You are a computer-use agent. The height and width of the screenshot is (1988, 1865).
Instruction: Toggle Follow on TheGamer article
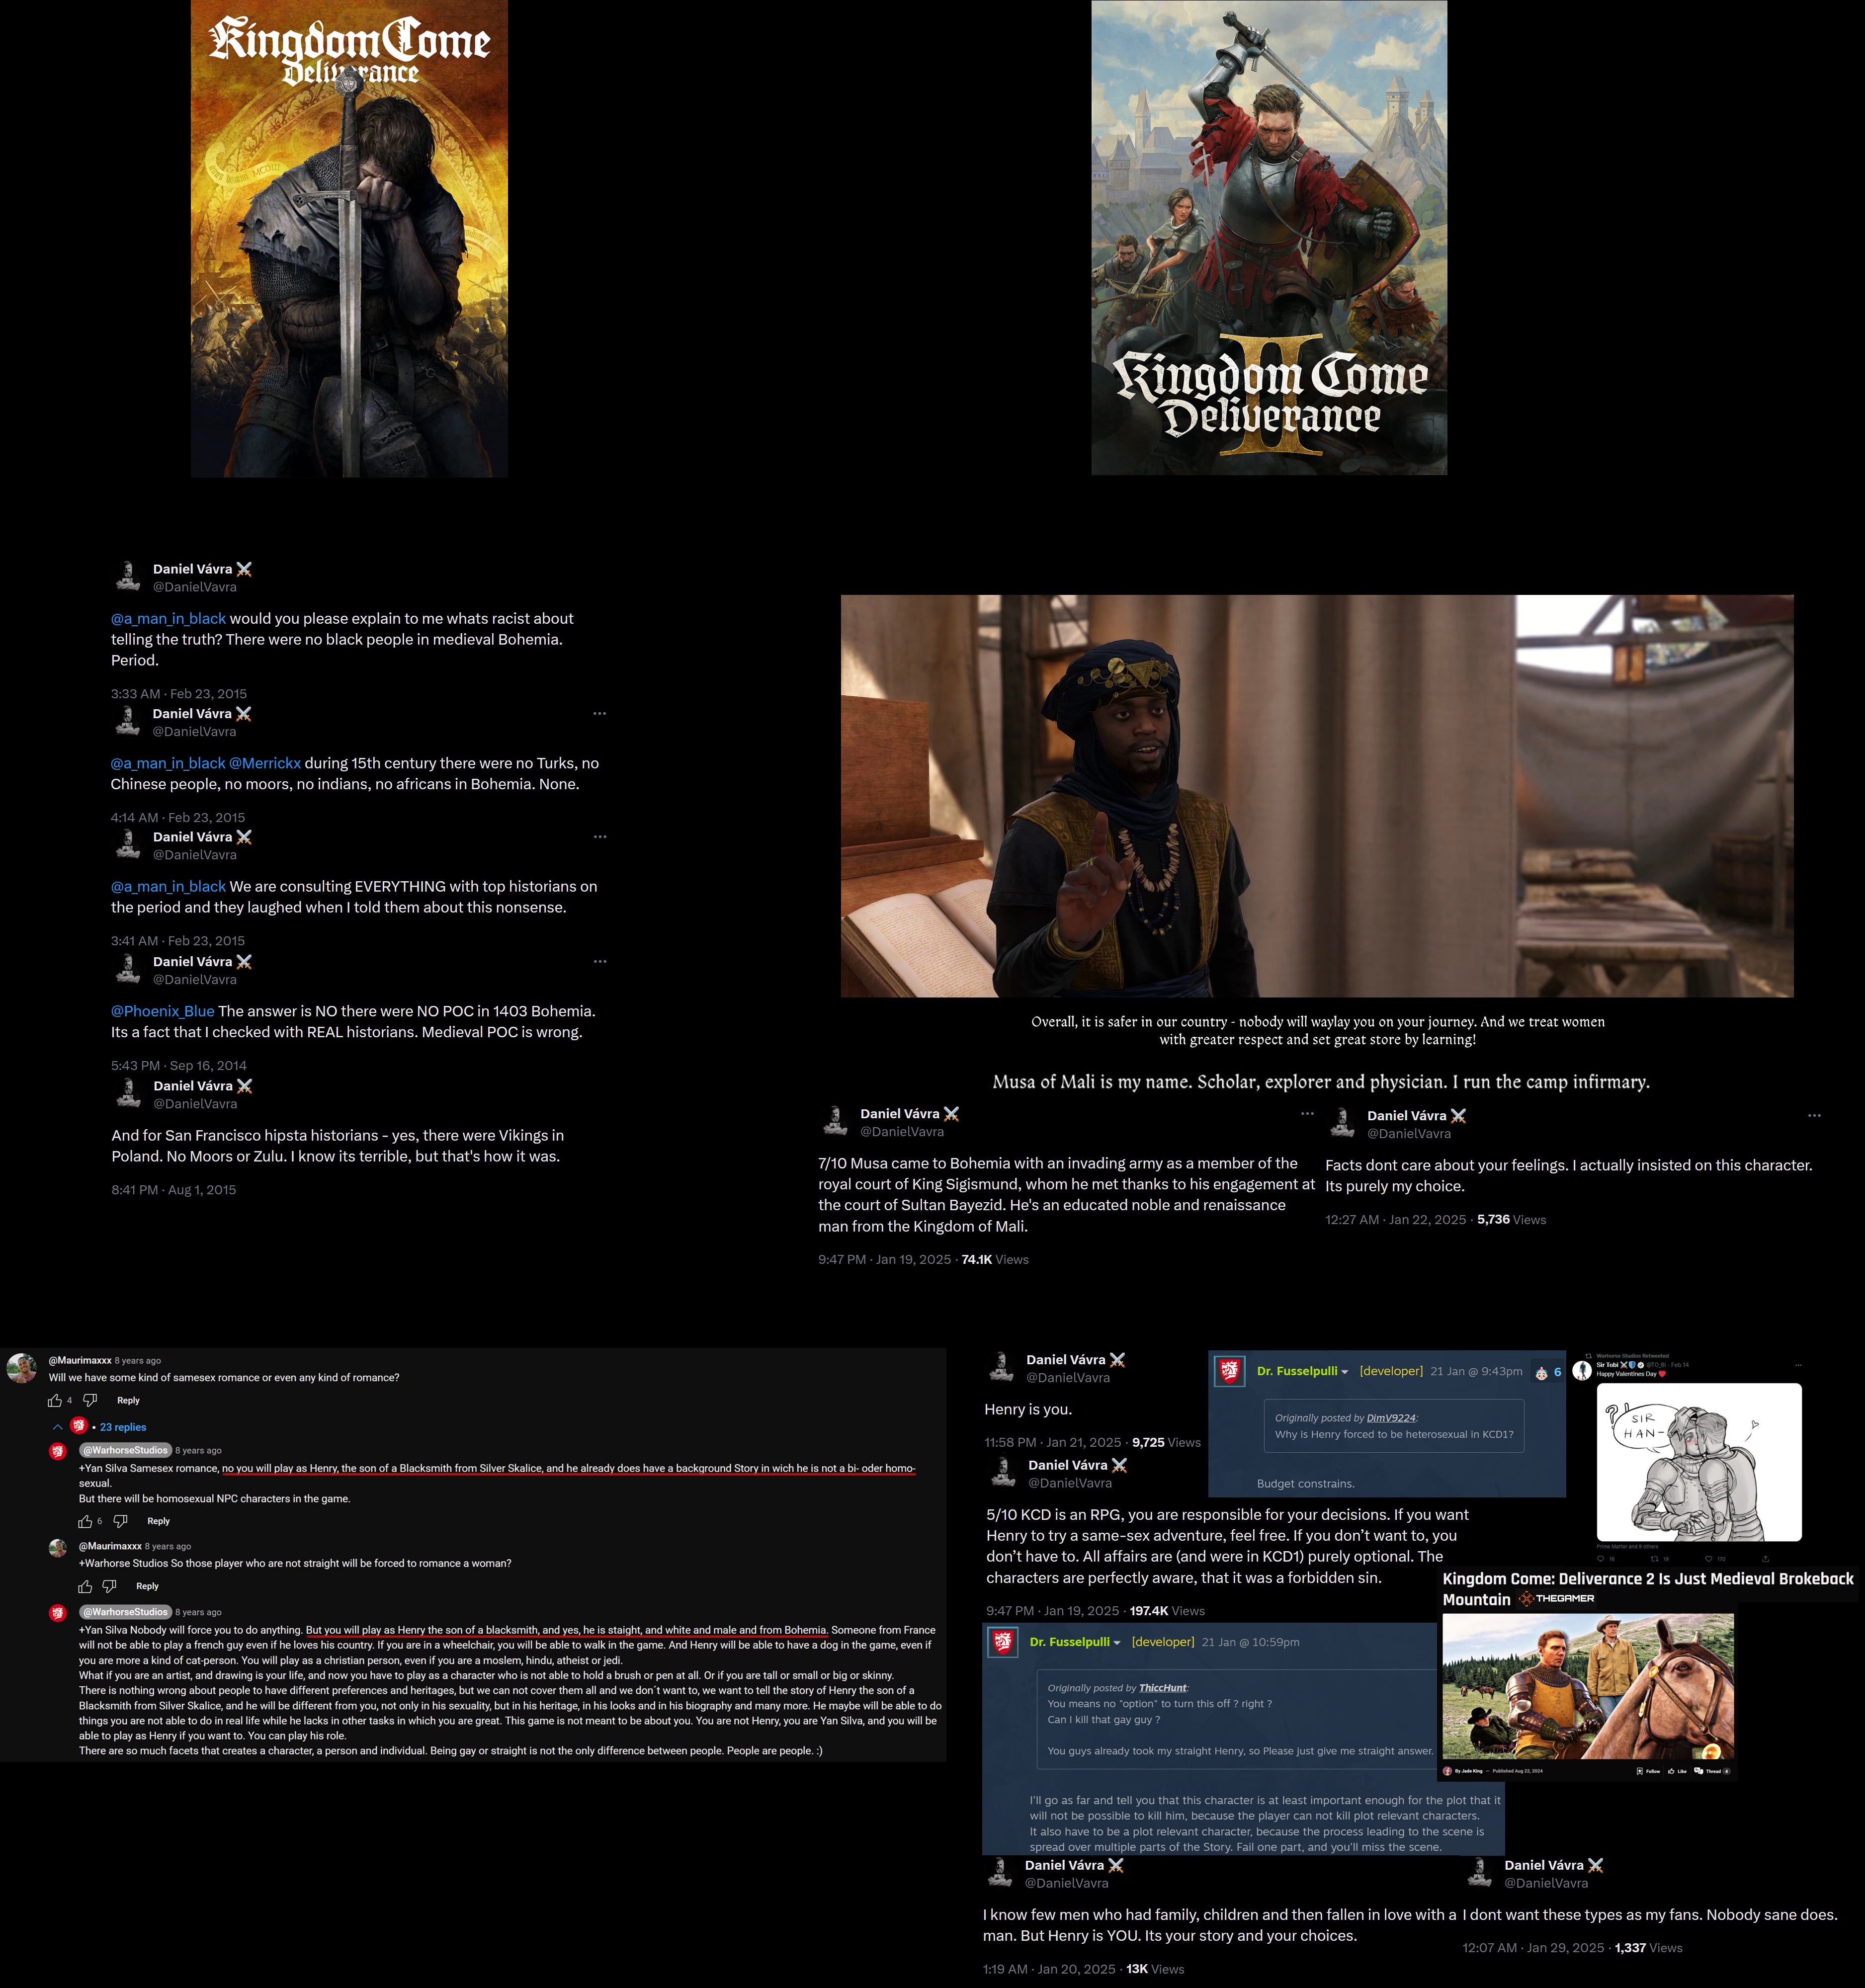pos(1648,1771)
